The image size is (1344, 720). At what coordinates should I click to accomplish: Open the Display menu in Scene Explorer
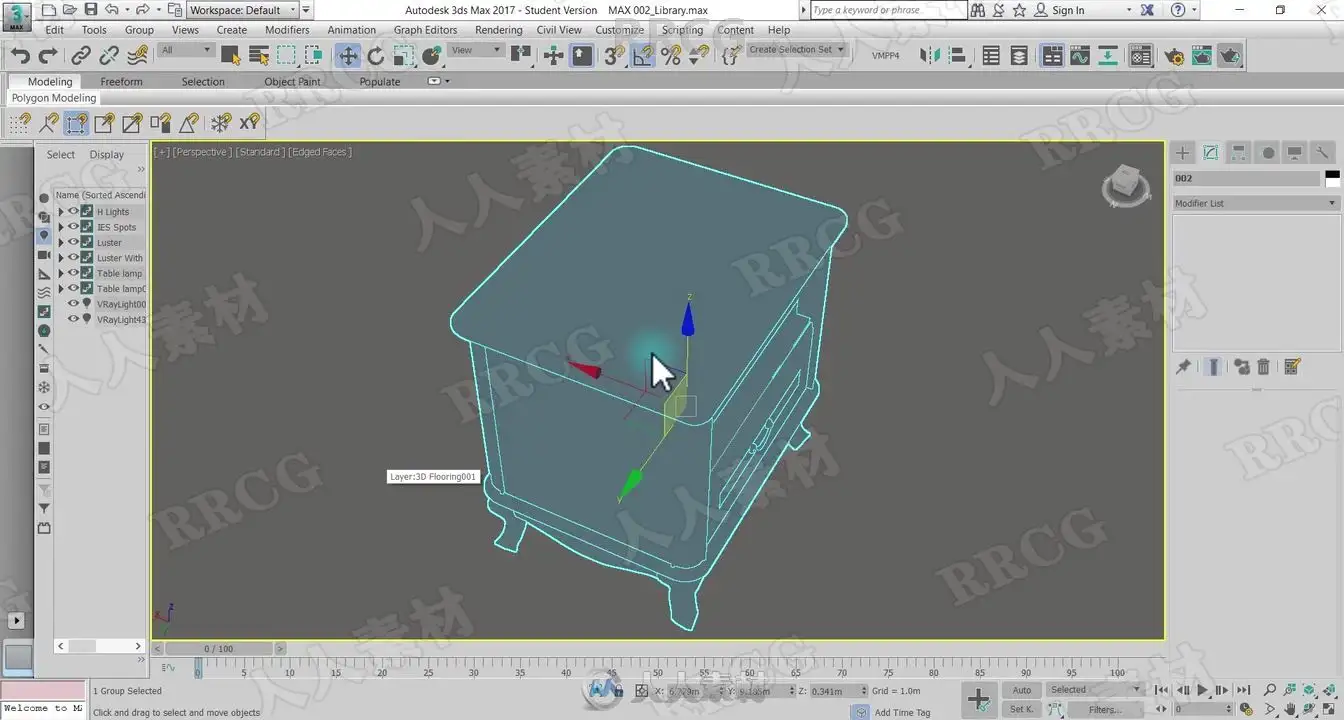click(106, 155)
